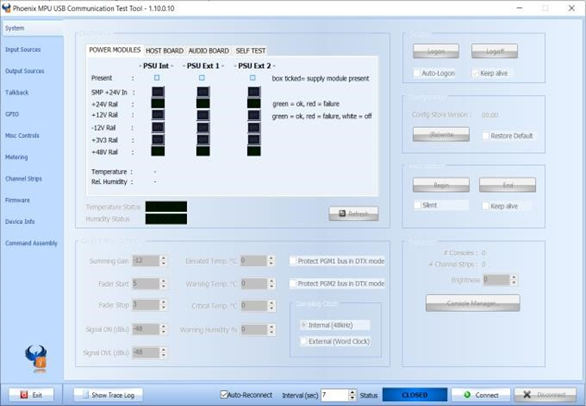This screenshot has height=406, width=586.
Task: Click the Warning Humidity spinner arrows
Action: (272, 329)
